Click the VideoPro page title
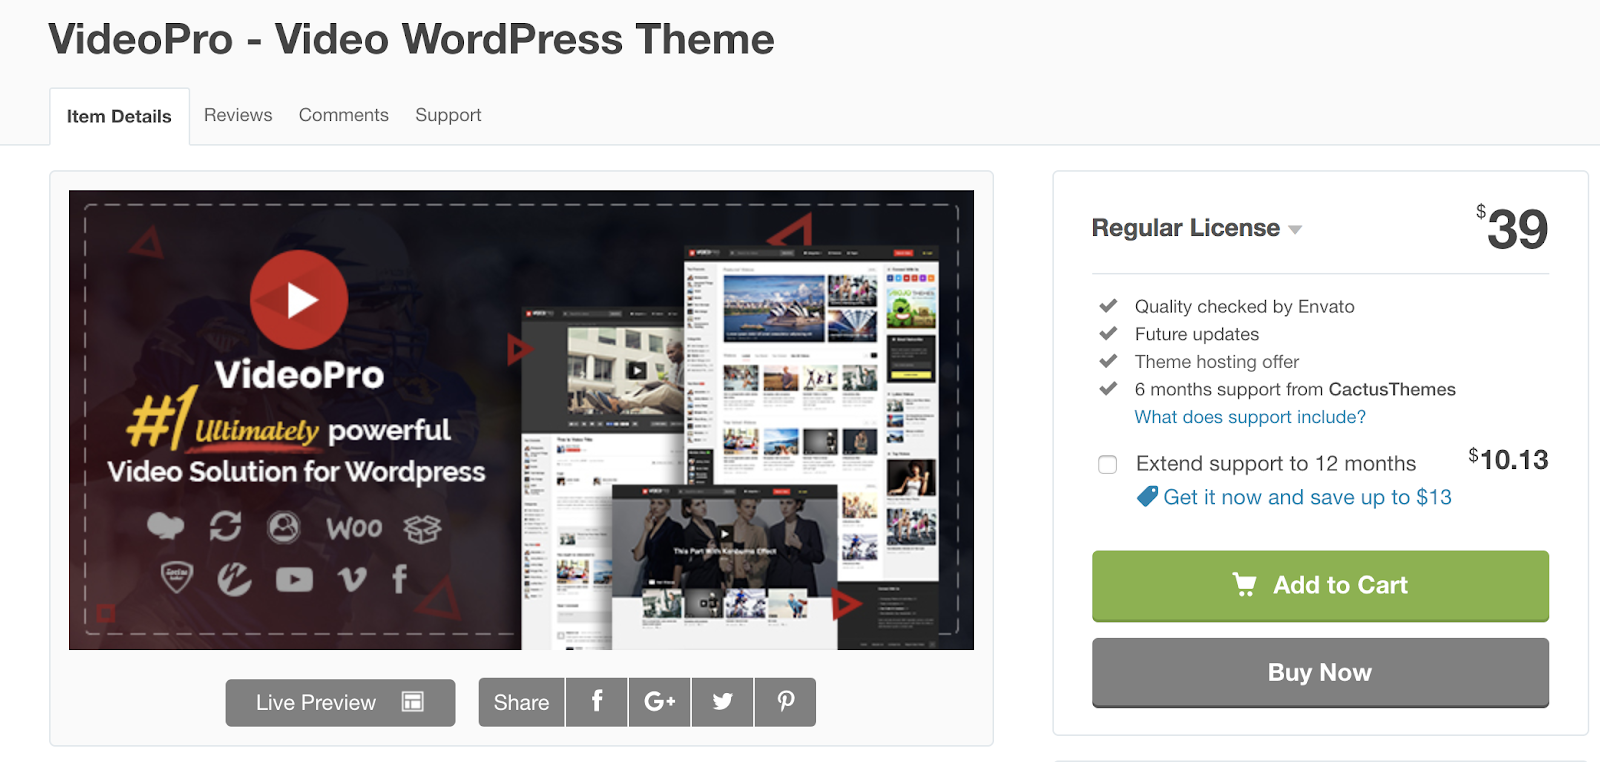The height and width of the screenshot is (762, 1600). point(411,39)
